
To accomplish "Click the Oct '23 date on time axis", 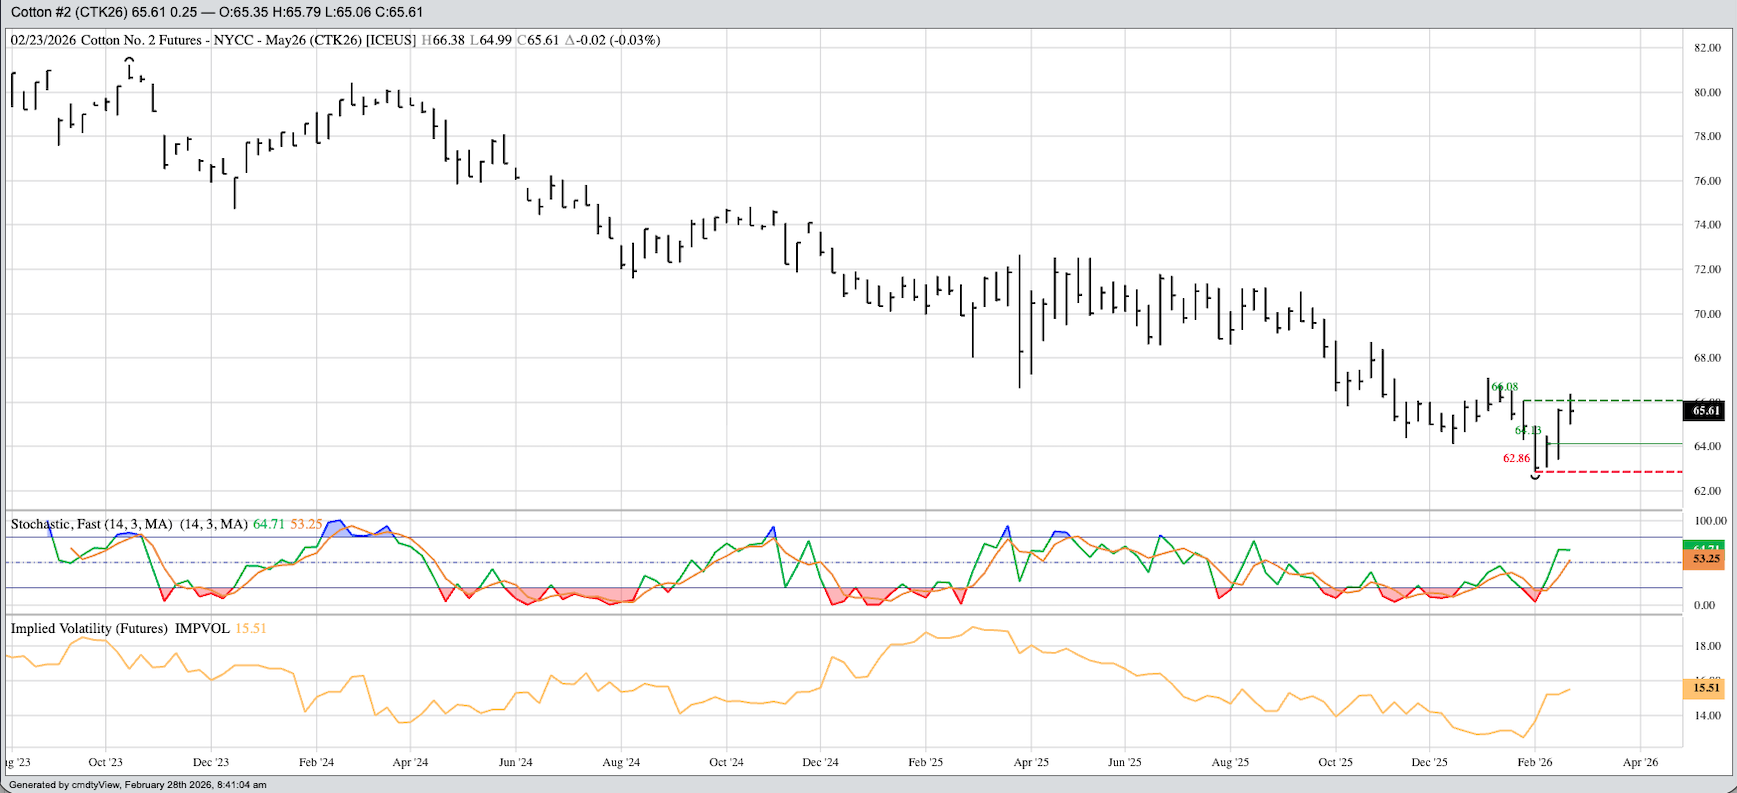I will pyautogui.click(x=106, y=762).
